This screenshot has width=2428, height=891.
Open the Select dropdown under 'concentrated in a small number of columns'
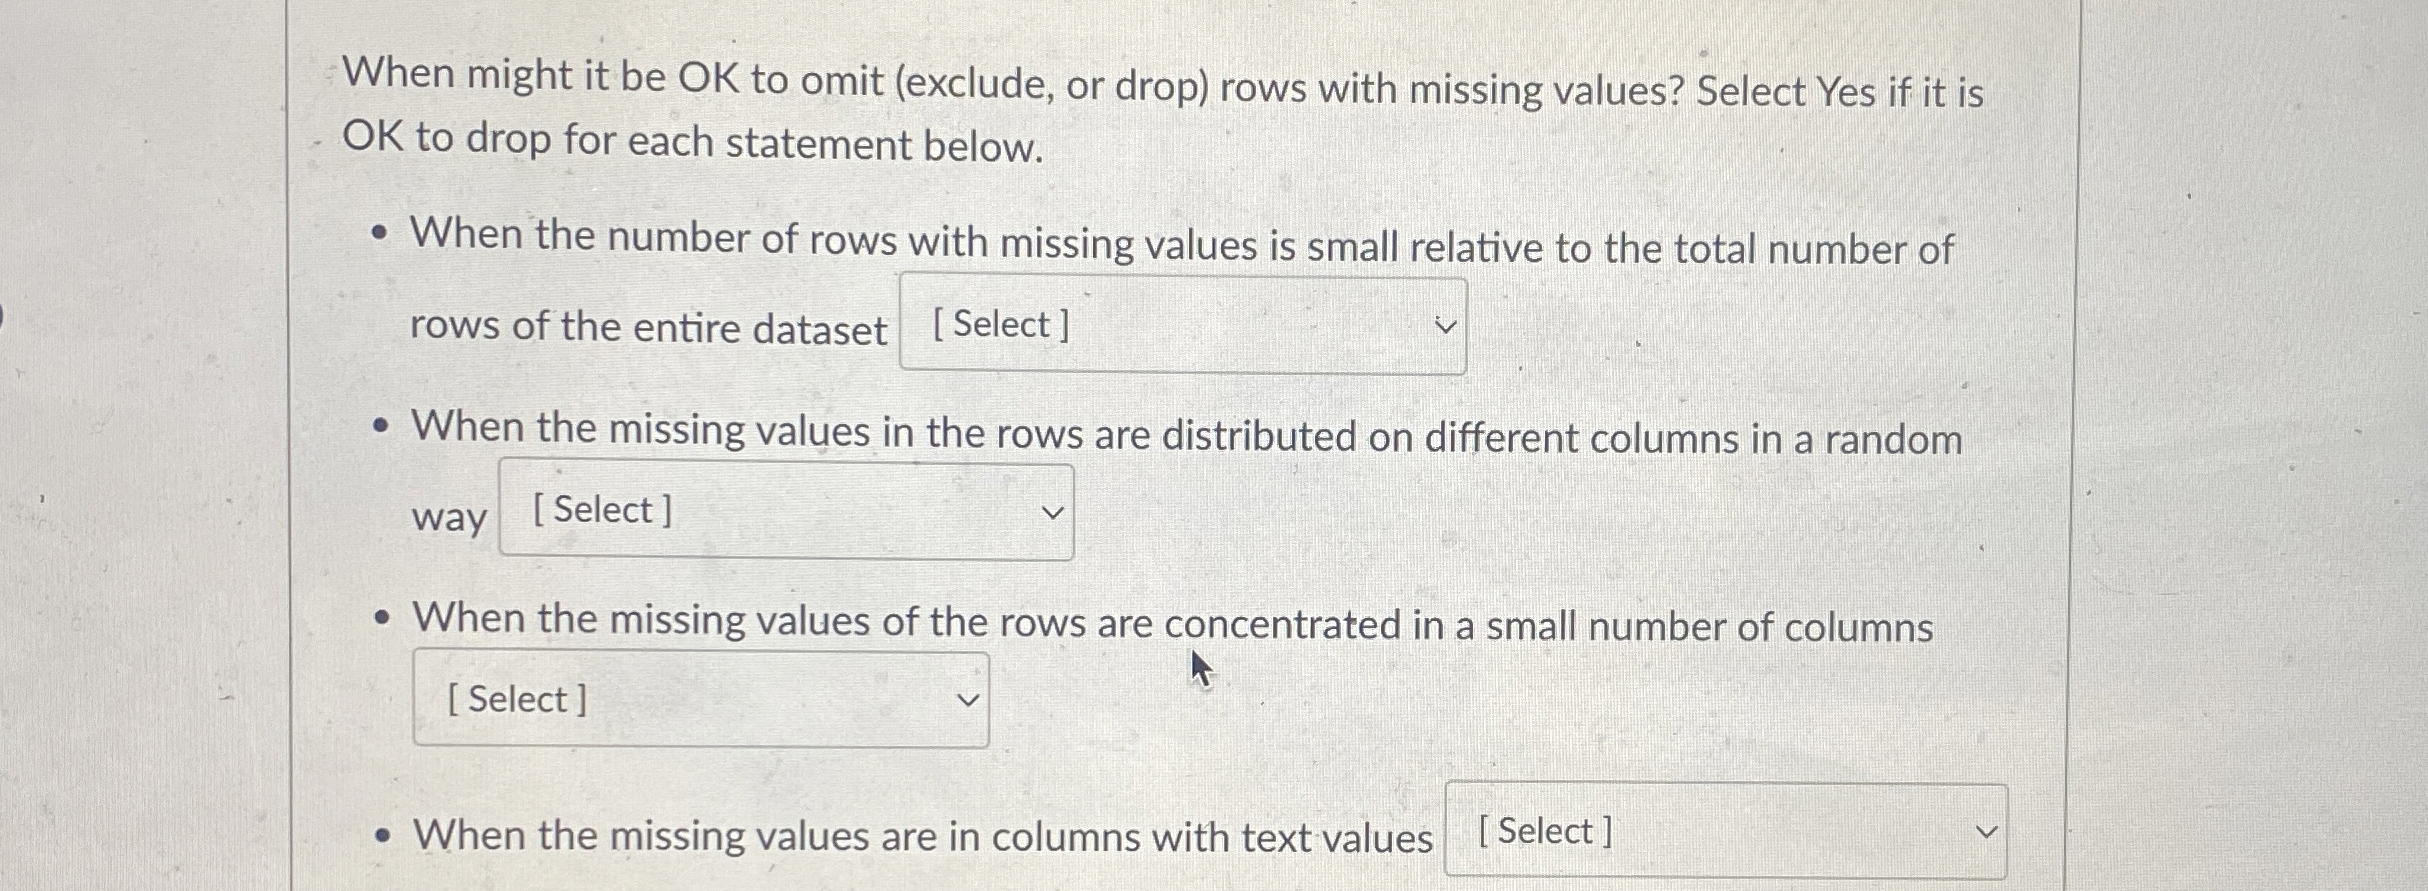click(700, 699)
